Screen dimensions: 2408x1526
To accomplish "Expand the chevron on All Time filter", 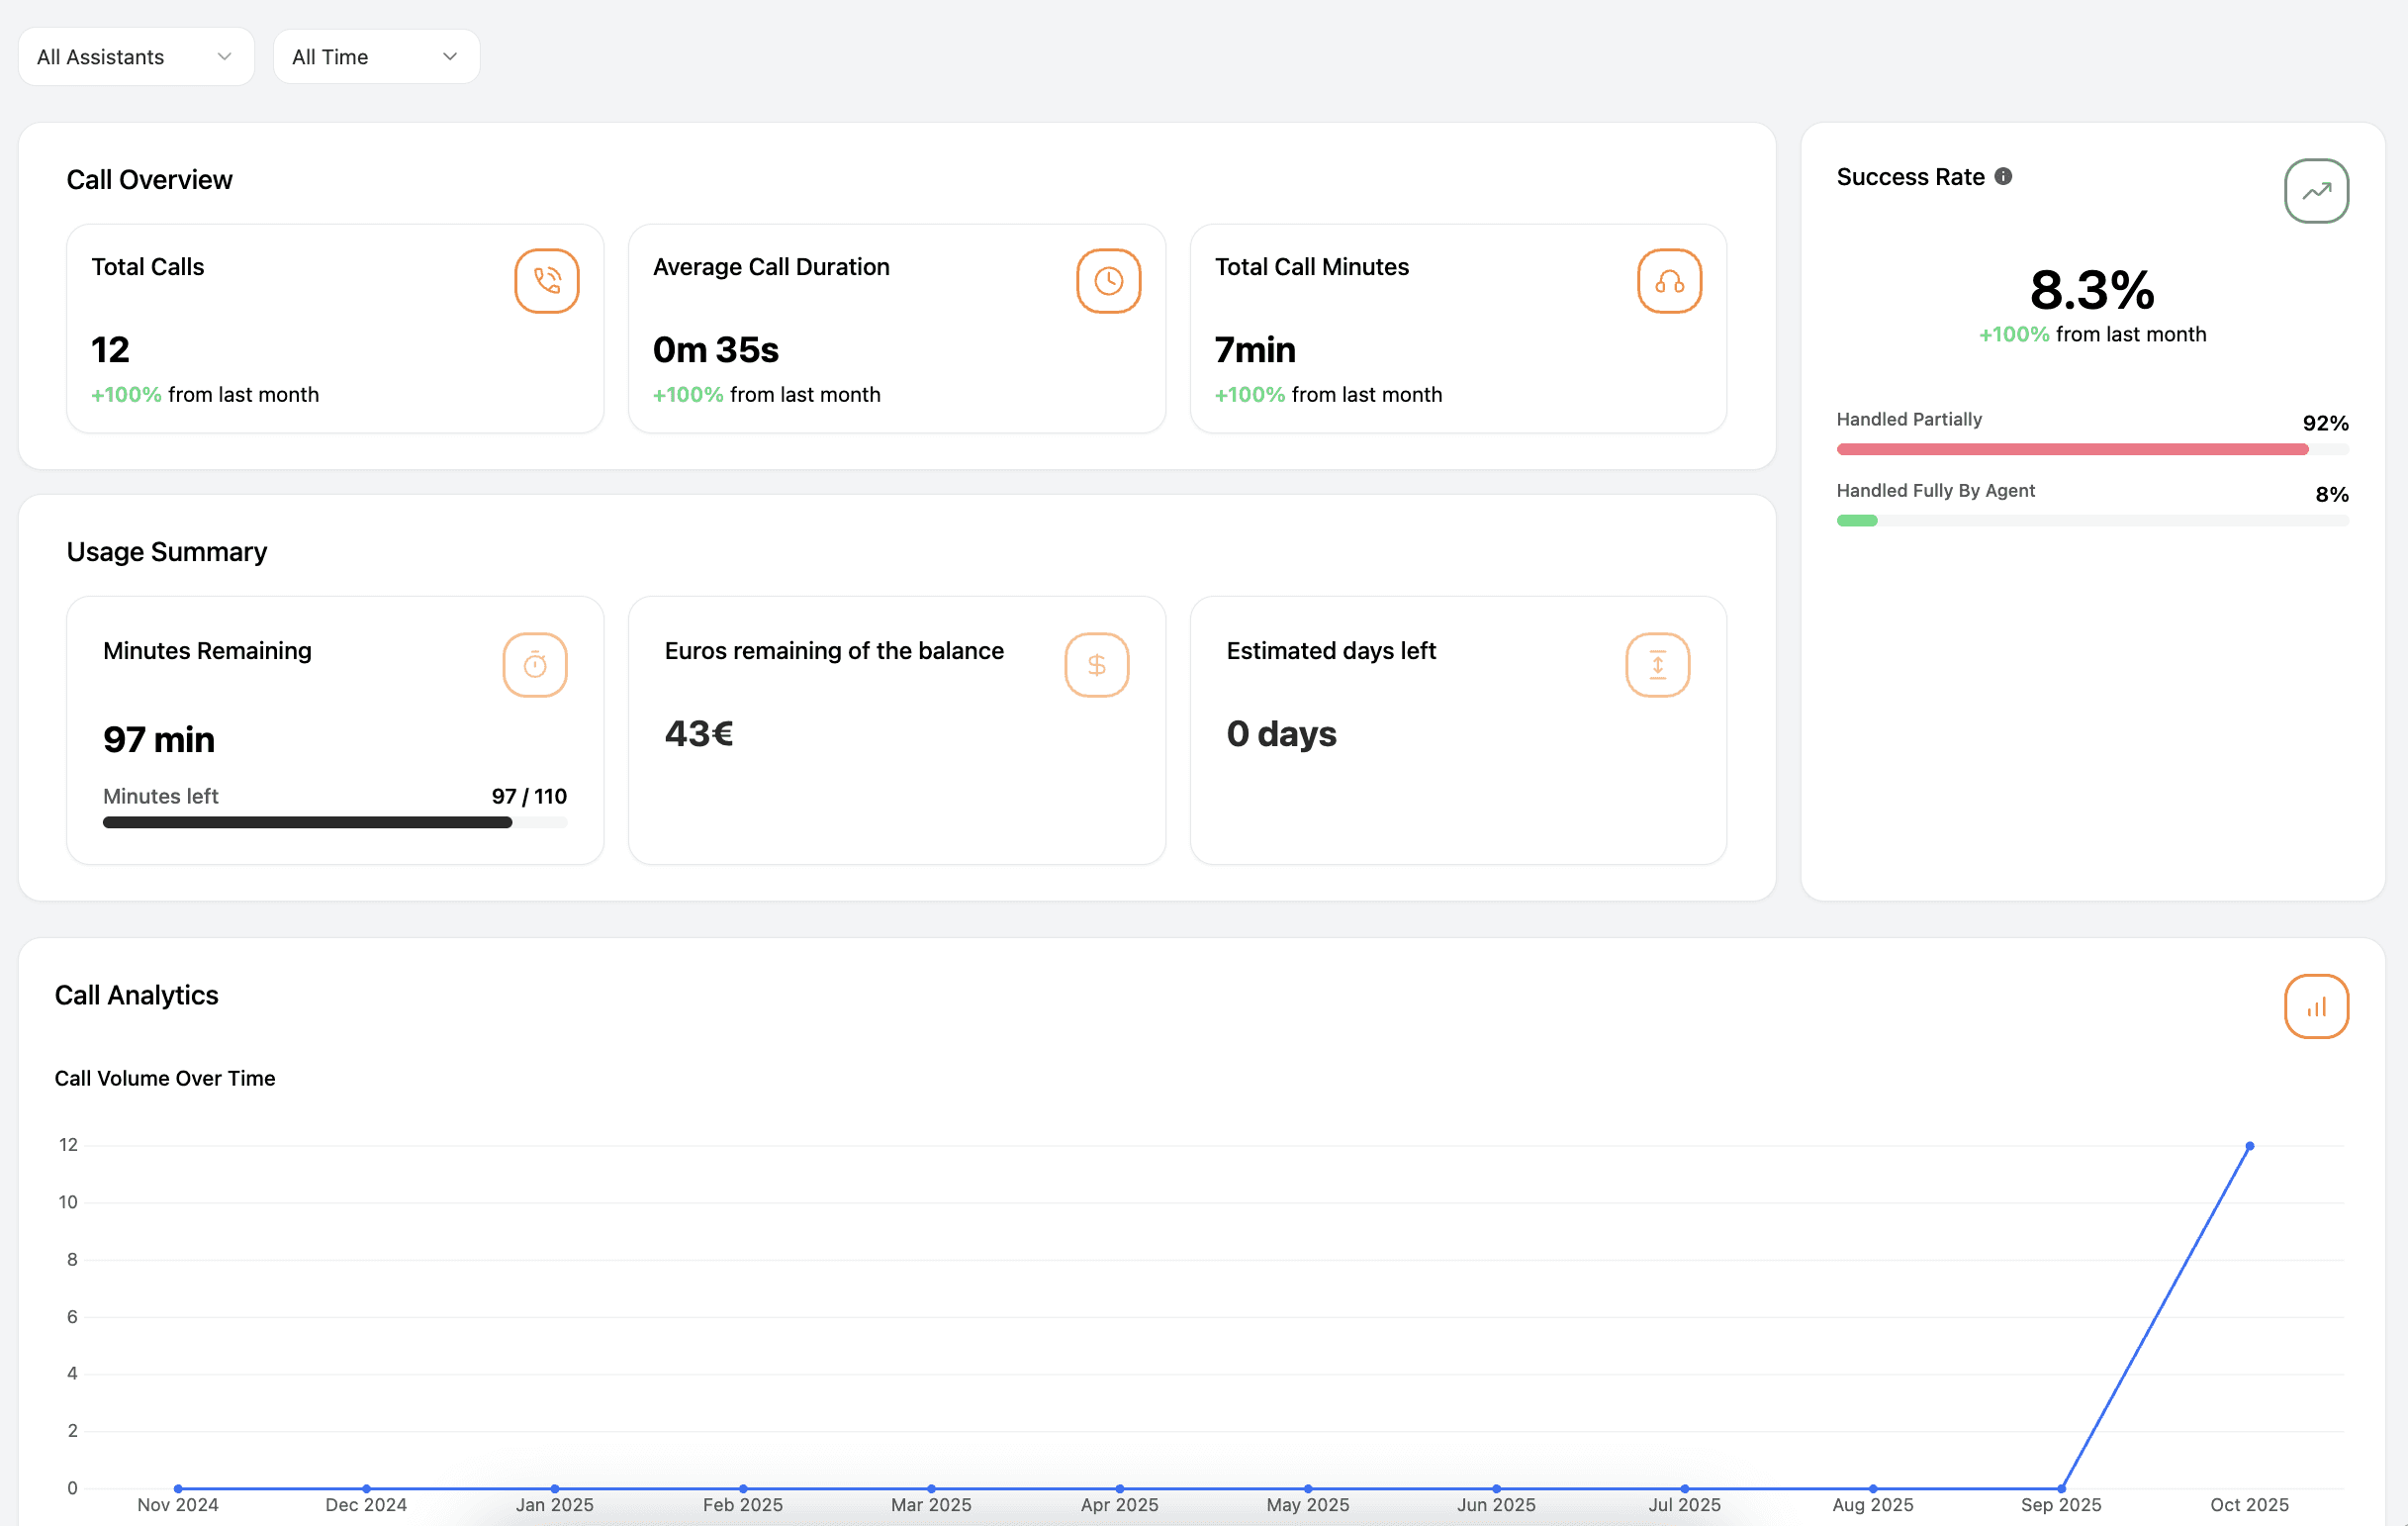I will pyautogui.click(x=450, y=57).
